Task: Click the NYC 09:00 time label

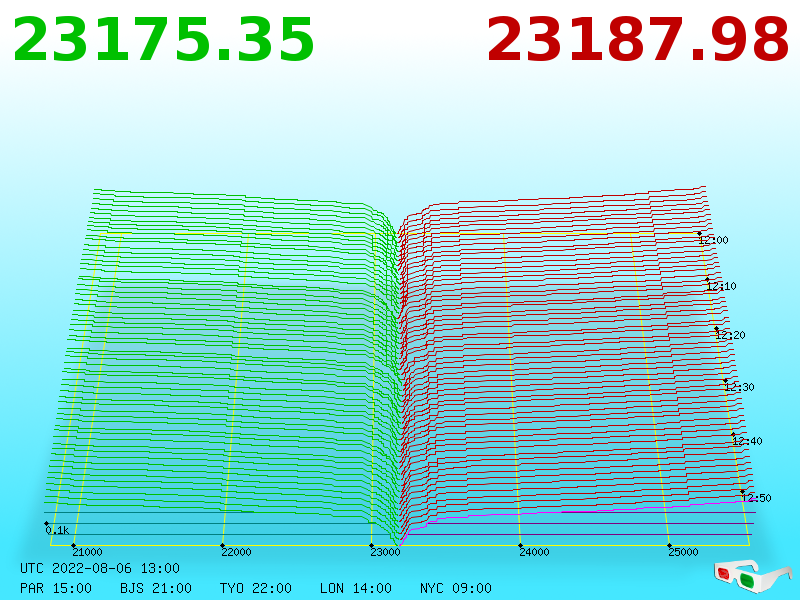Action: [x=456, y=588]
